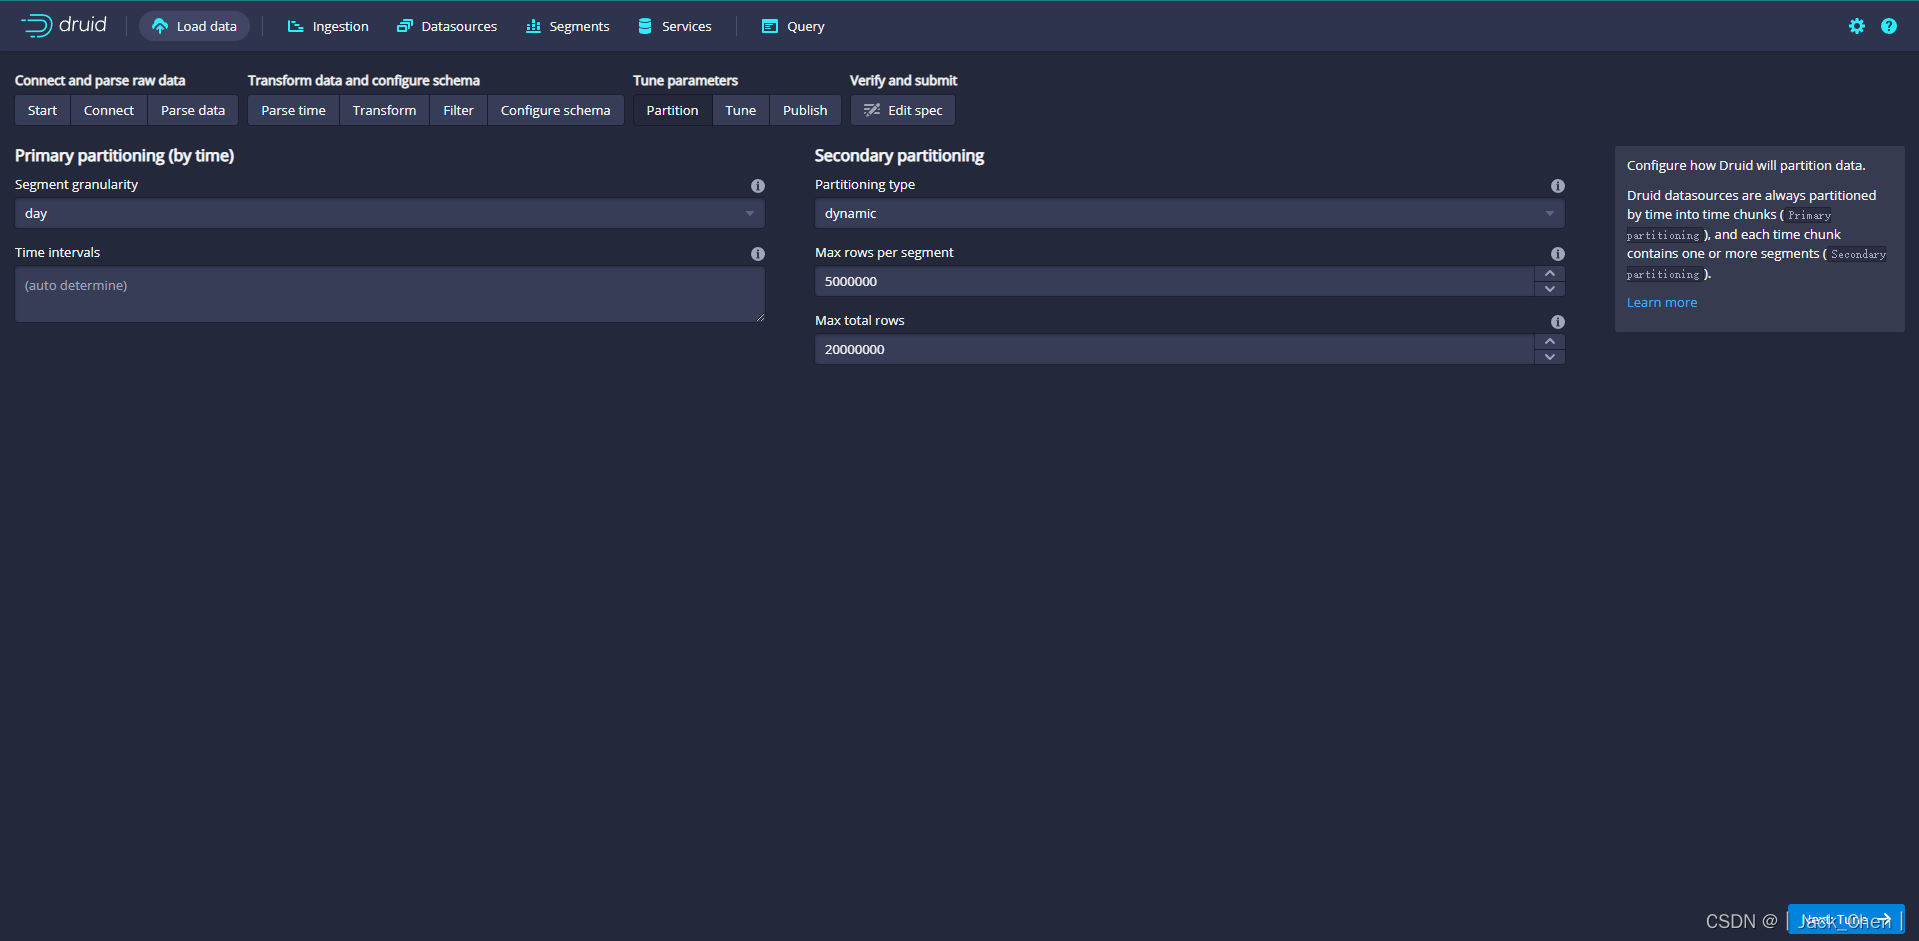
Task: Show info for Partitioning type
Action: 1557,186
